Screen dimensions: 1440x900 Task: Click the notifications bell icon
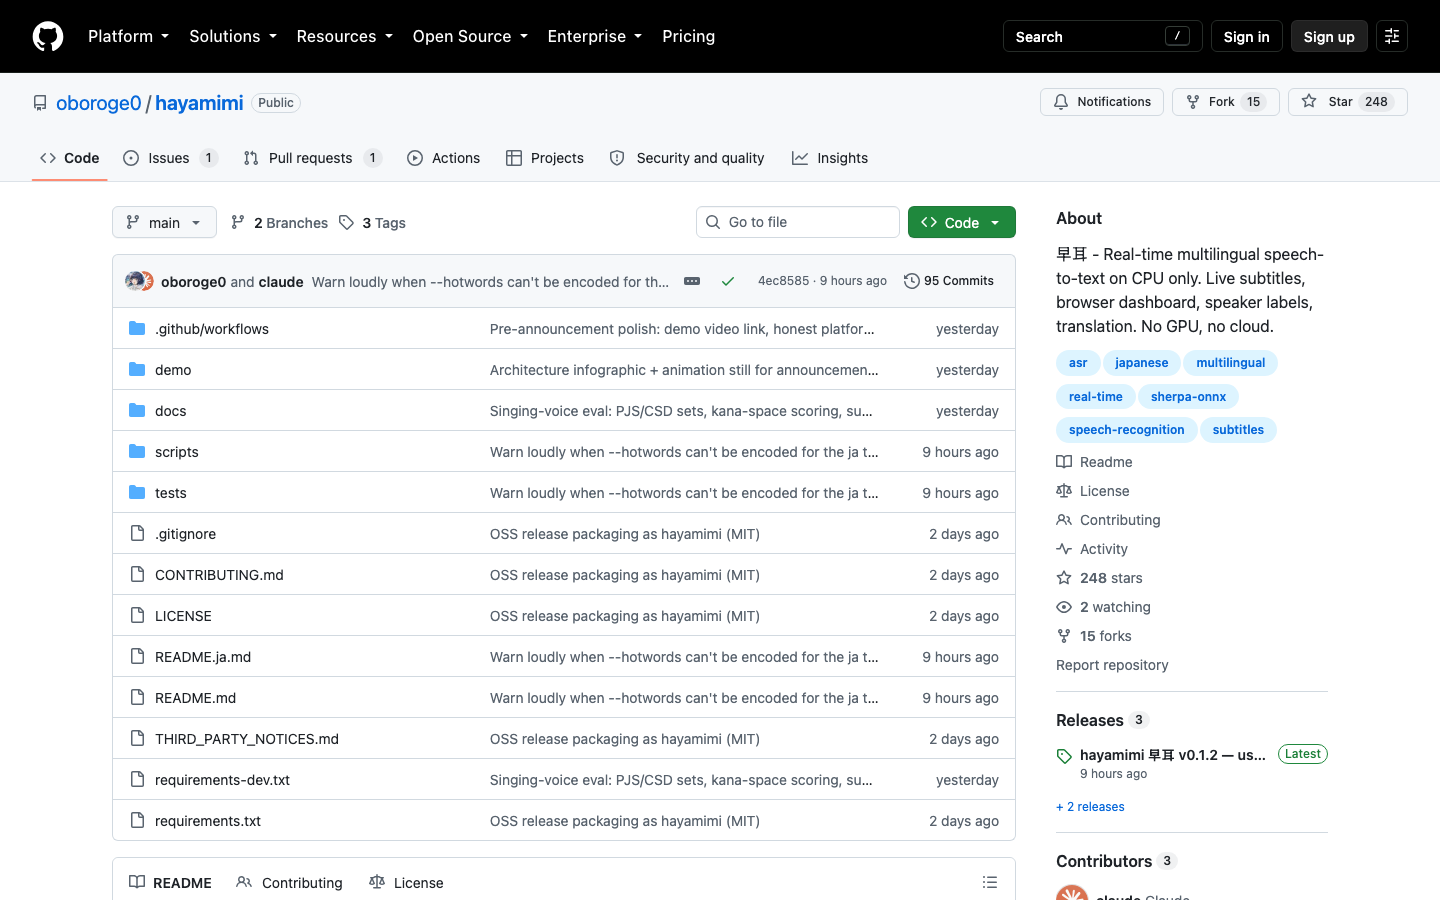click(x=1061, y=101)
